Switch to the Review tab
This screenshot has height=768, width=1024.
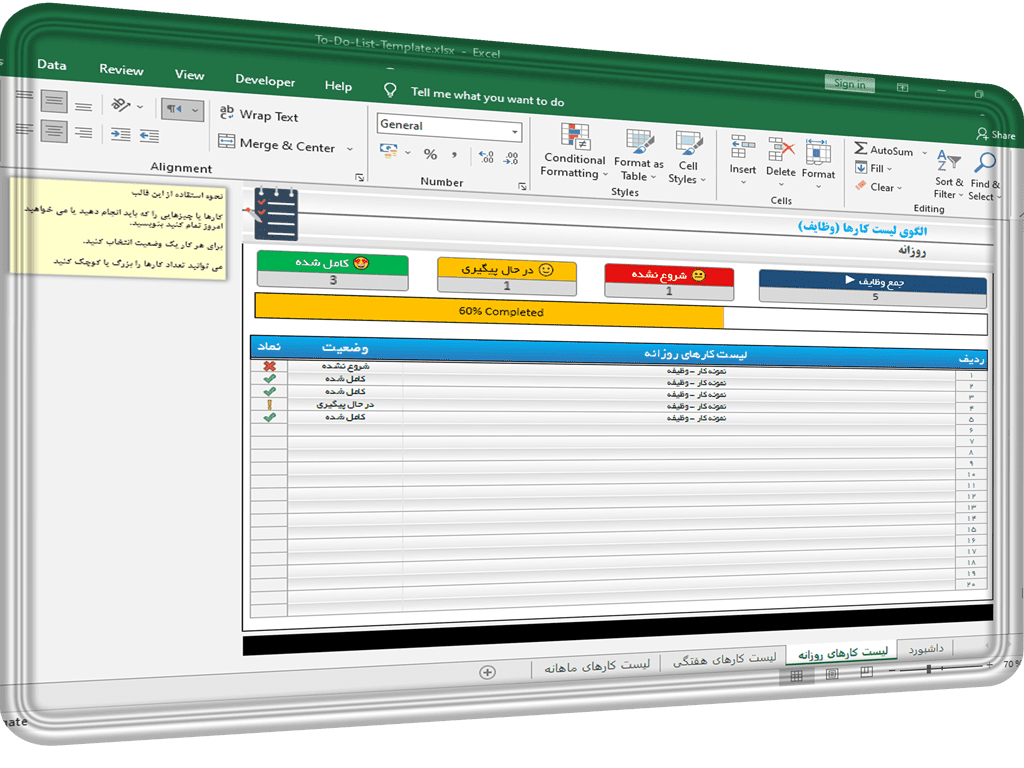pyautogui.click(x=121, y=70)
